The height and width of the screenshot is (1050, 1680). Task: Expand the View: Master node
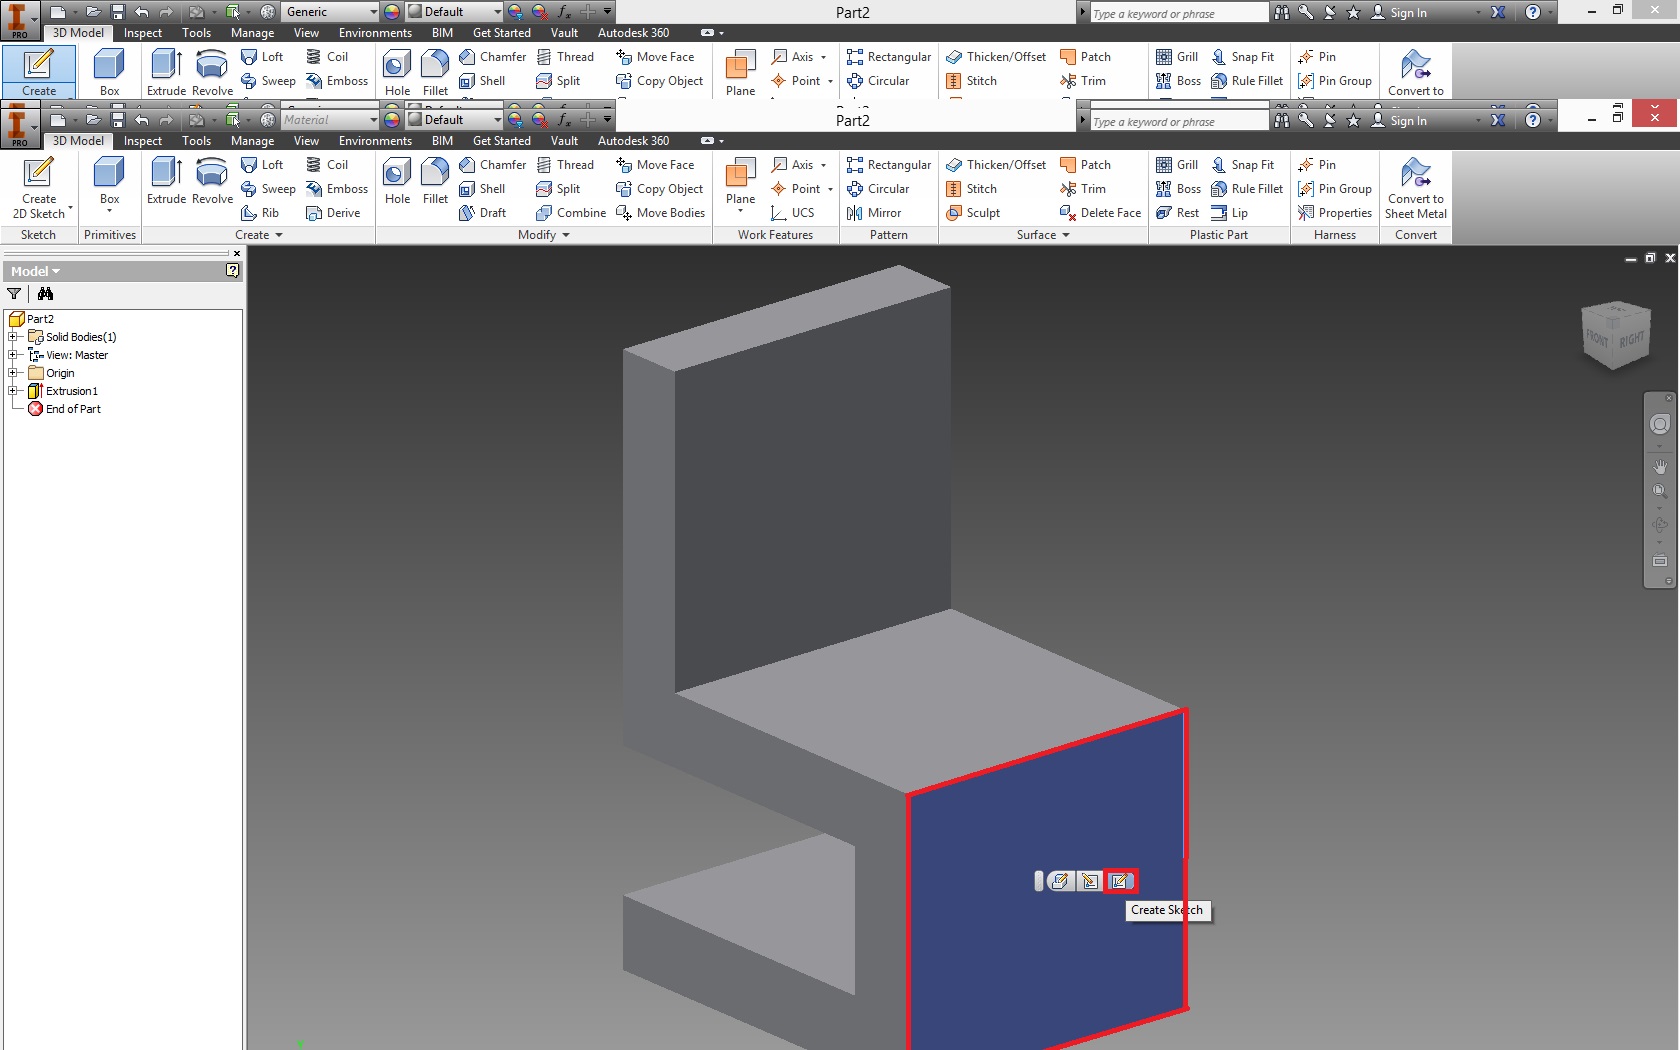click(13, 355)
